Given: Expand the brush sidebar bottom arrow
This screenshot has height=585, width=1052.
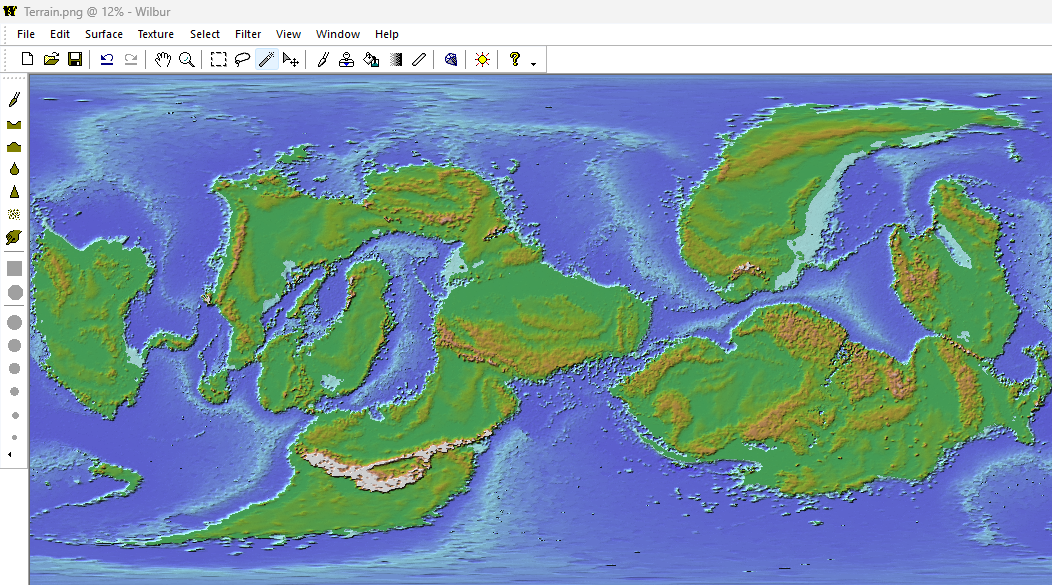Looking at the screenshot, I should tap(10, 455).
